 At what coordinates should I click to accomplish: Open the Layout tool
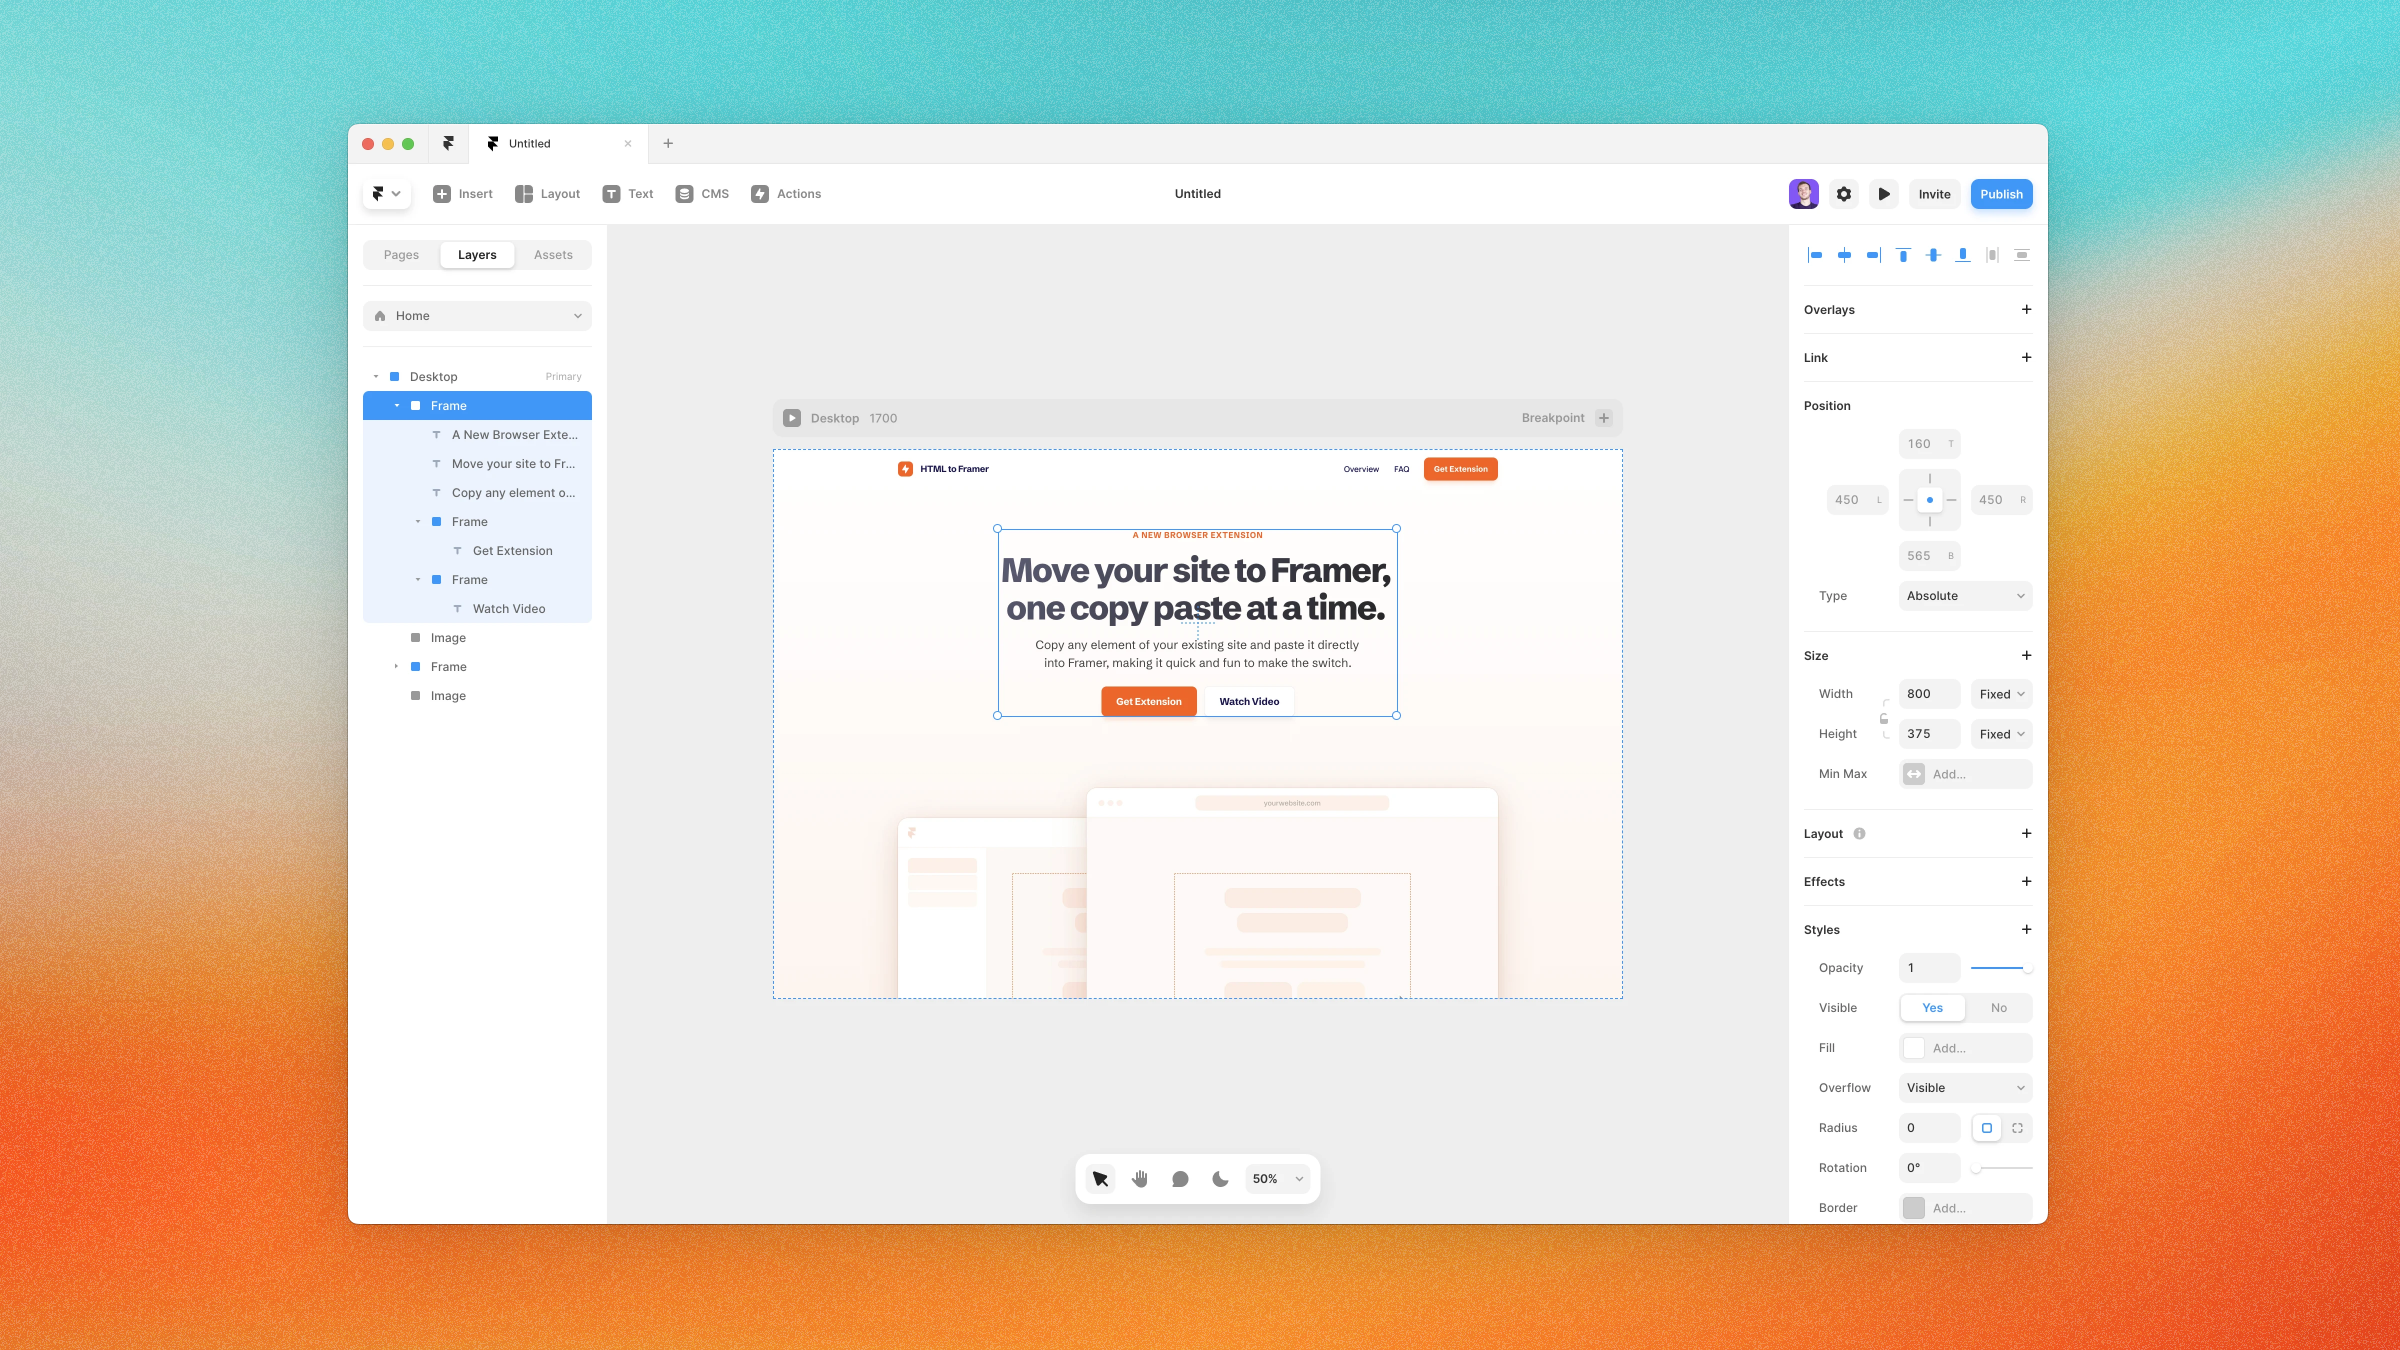click(x=547, y=194)
